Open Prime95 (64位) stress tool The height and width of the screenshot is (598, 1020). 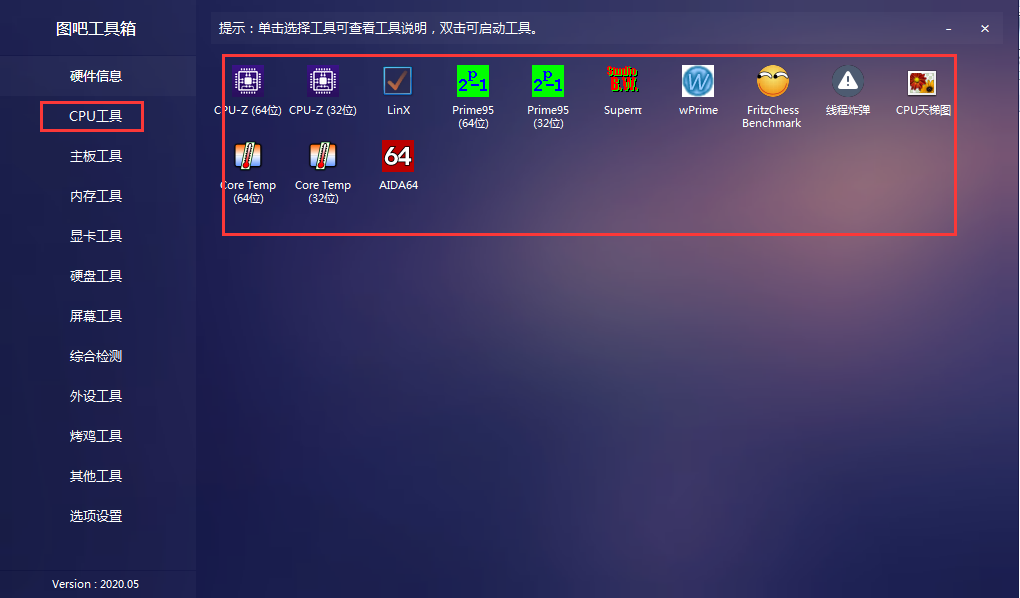(x=472, y=85)
